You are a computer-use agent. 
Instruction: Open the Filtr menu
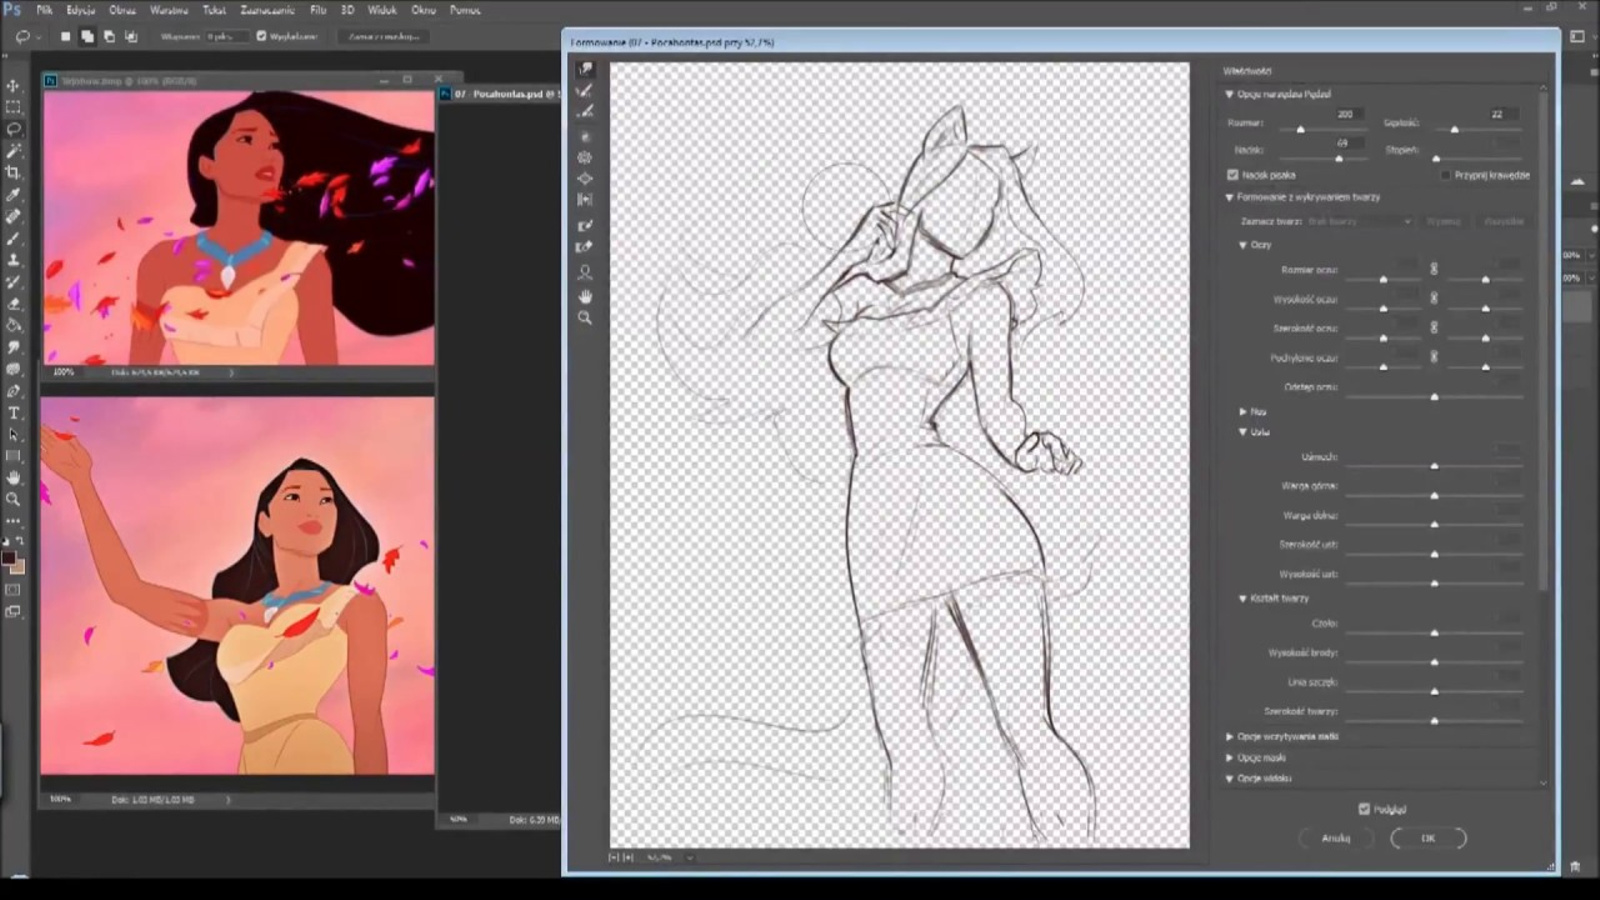point(318,10)
